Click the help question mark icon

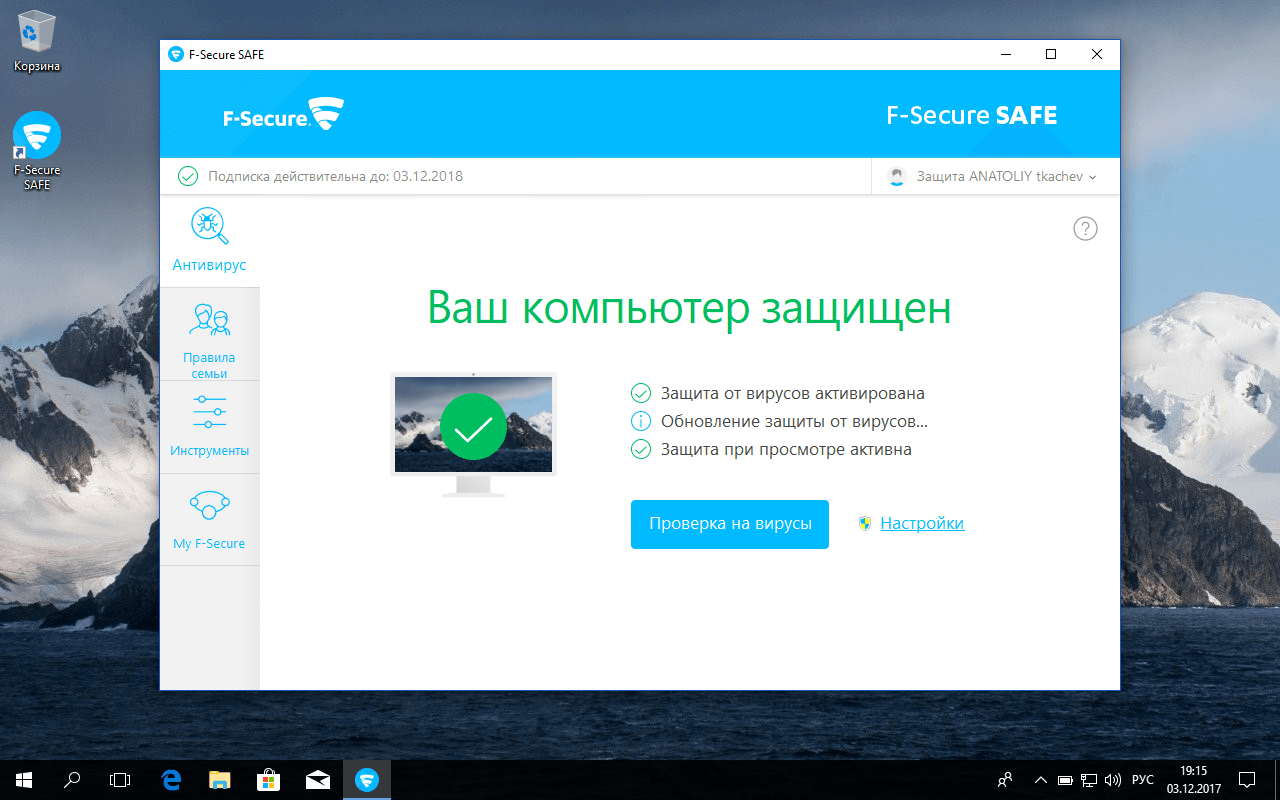1085,229
